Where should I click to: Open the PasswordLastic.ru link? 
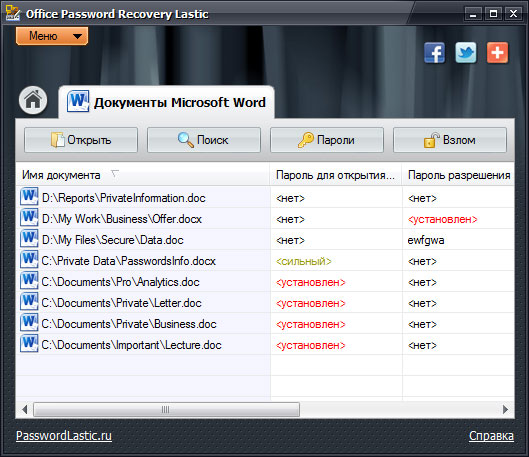[x=64, y=436]
